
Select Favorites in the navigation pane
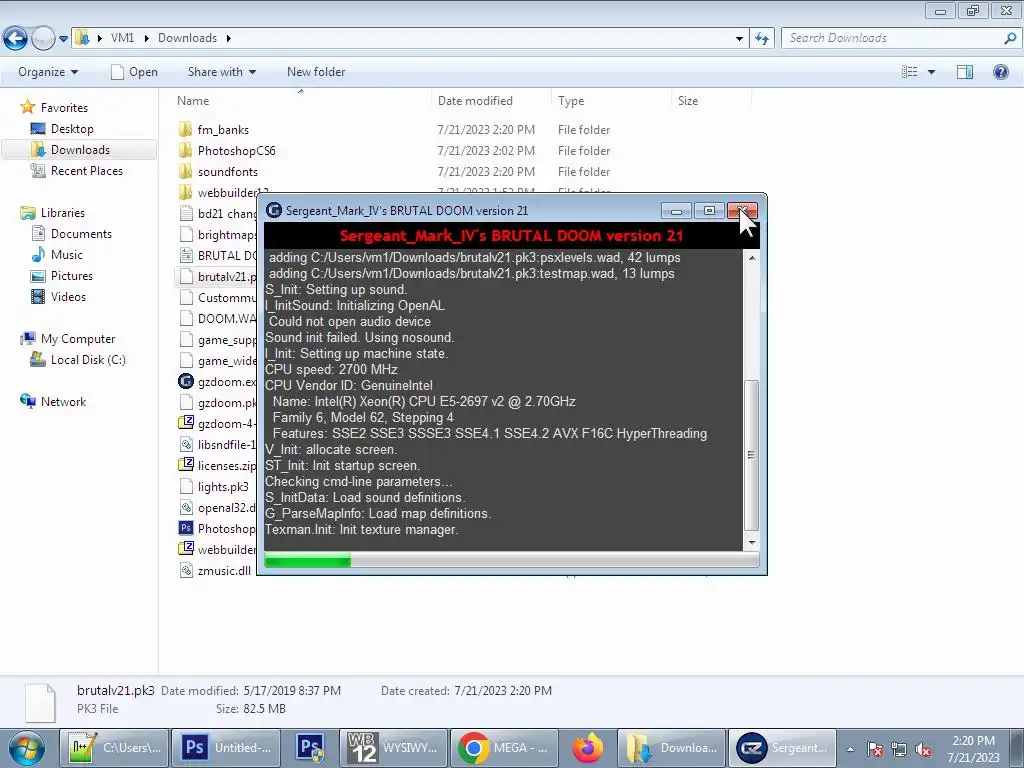click(64, 107)
